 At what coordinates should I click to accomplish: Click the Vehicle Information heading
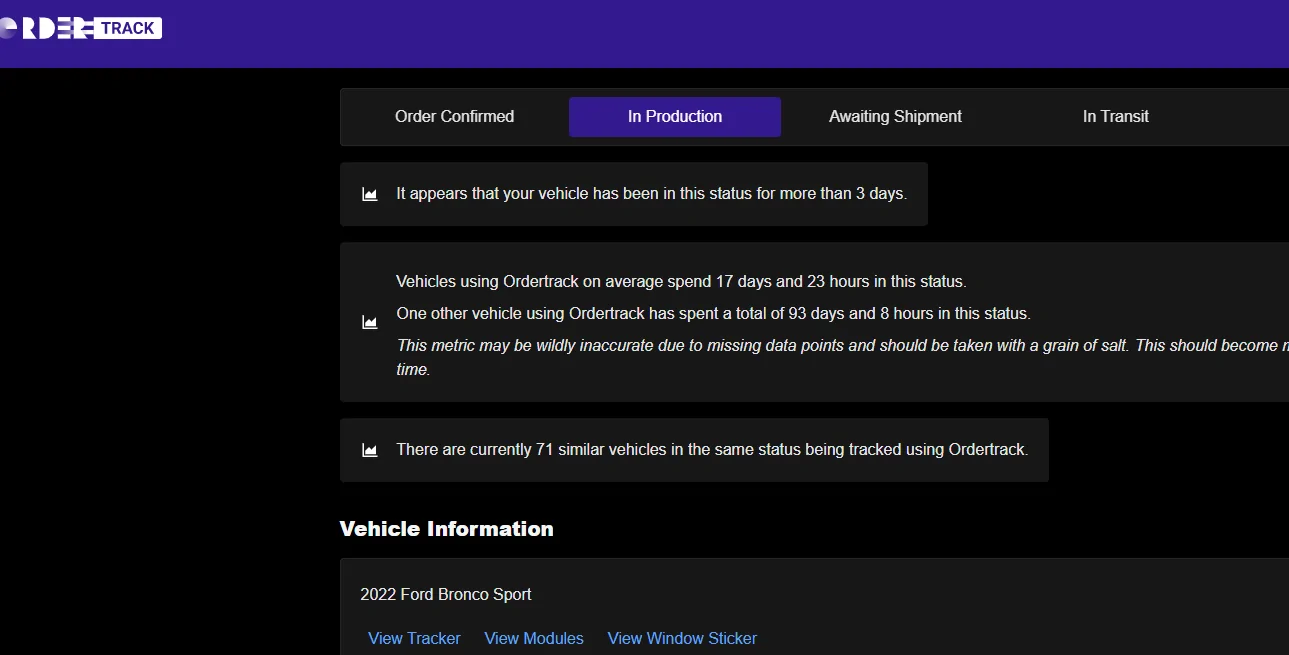tap(446, 529)
